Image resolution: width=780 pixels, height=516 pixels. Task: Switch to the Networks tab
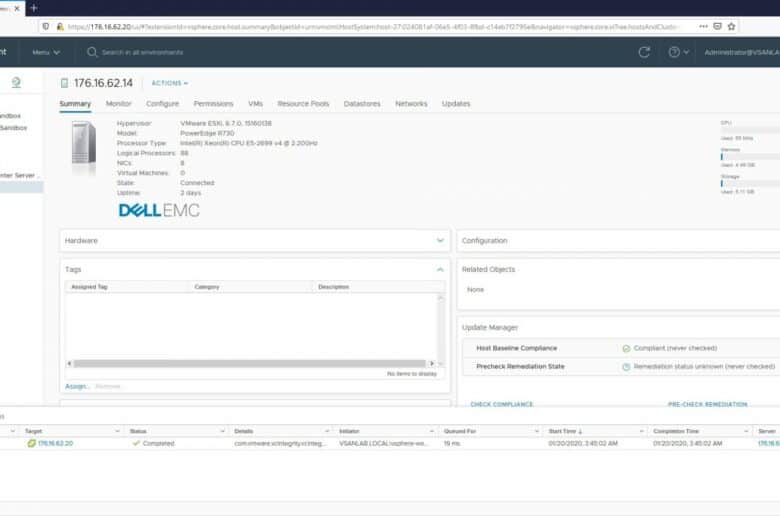[411, 103]
